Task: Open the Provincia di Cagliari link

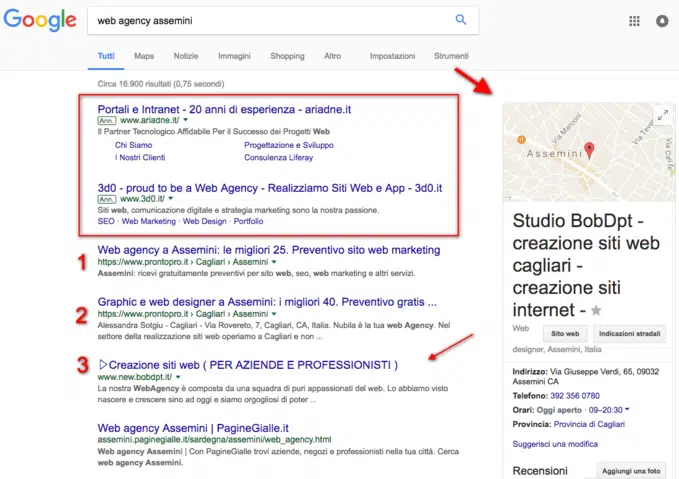Action: tap(589, 424)
